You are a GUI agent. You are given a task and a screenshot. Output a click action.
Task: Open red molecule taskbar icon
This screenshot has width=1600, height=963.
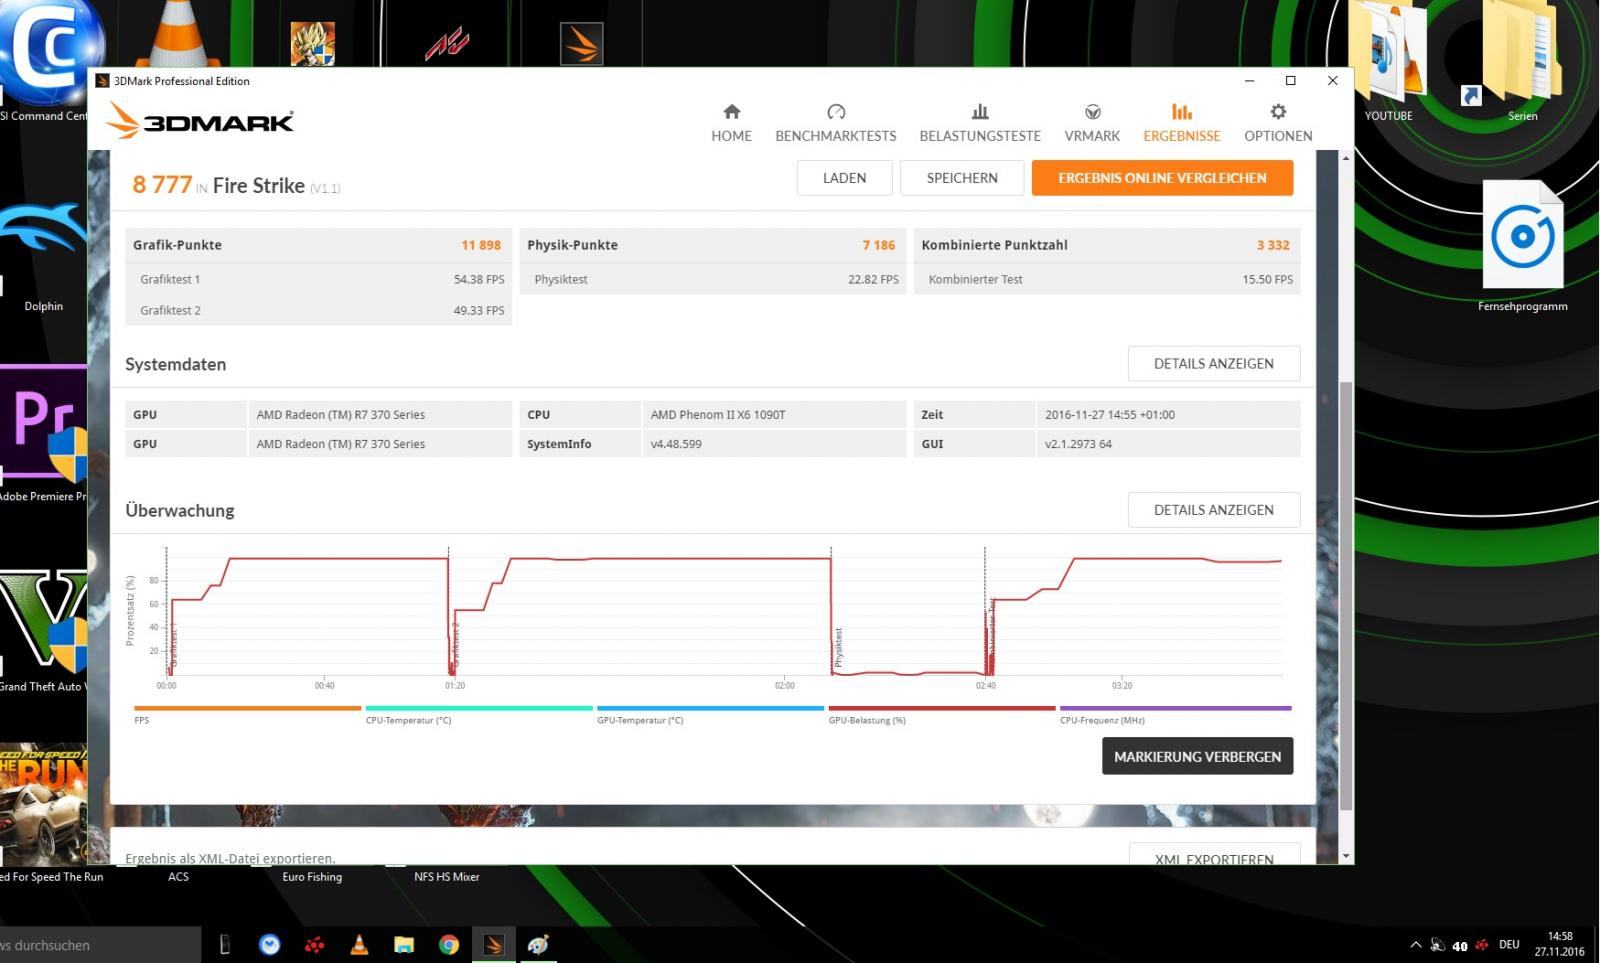click(x=314, y=945)
